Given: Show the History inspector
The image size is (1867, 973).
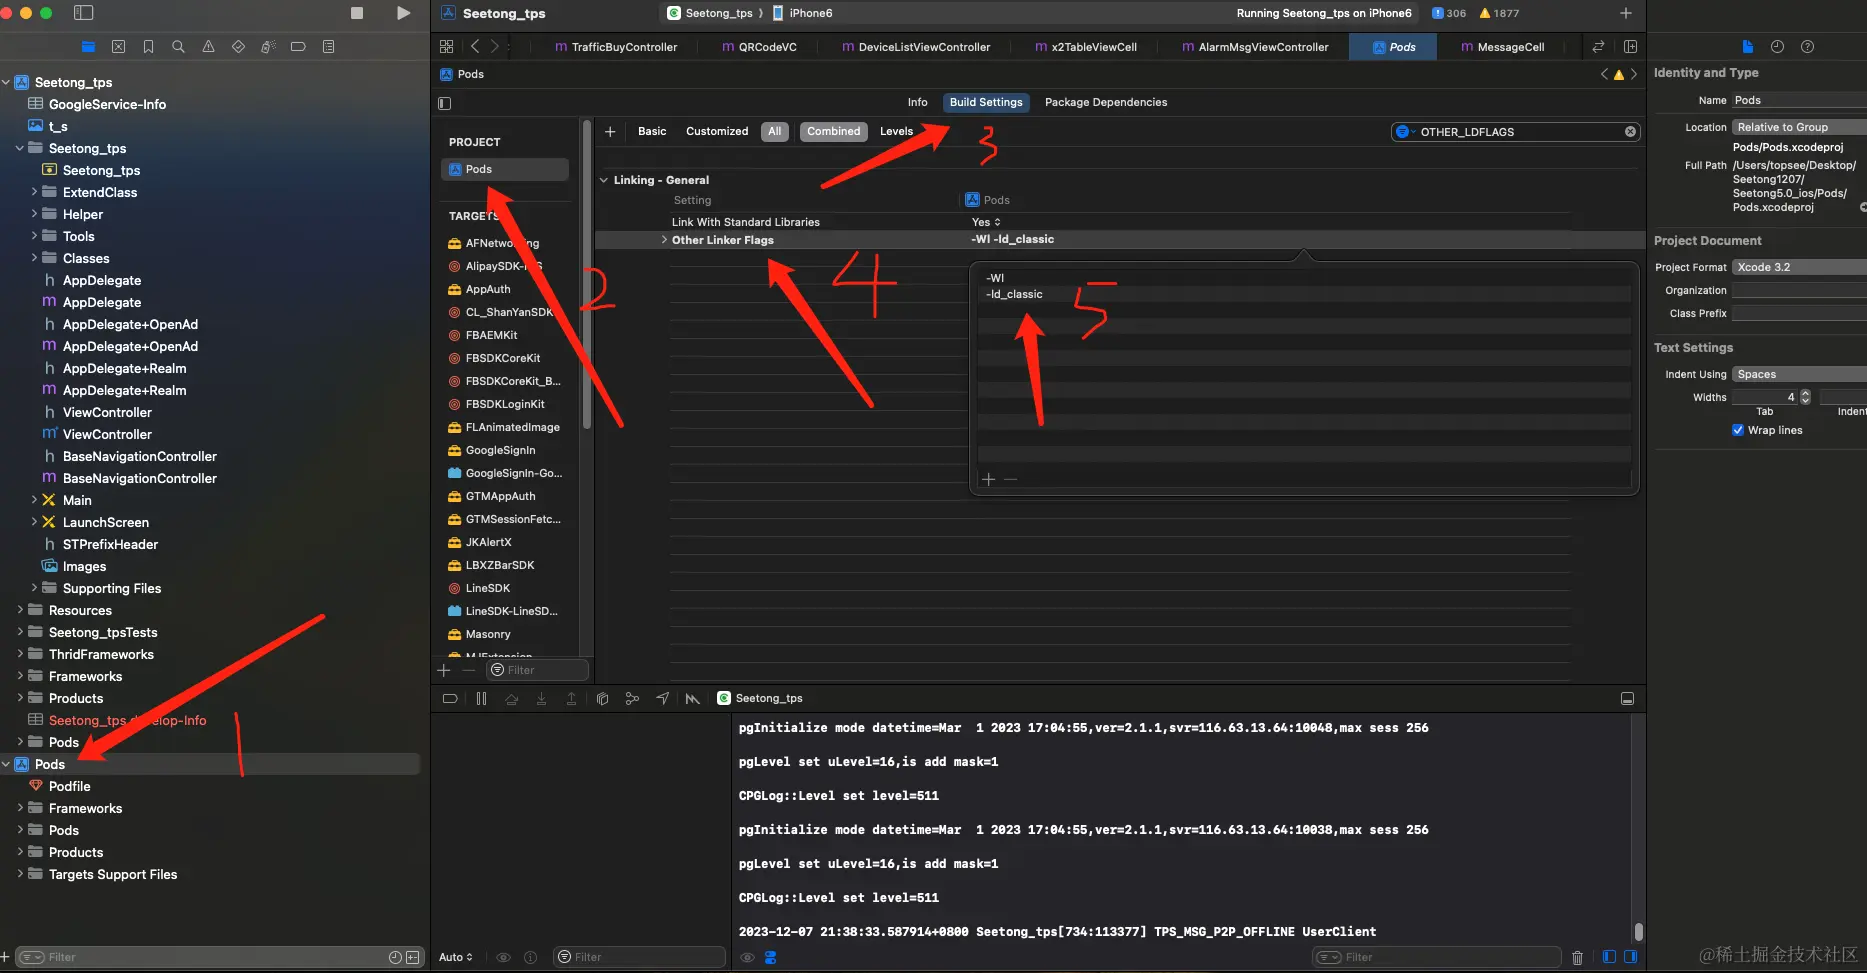Looking at the screenshot, I should 1777,47.
